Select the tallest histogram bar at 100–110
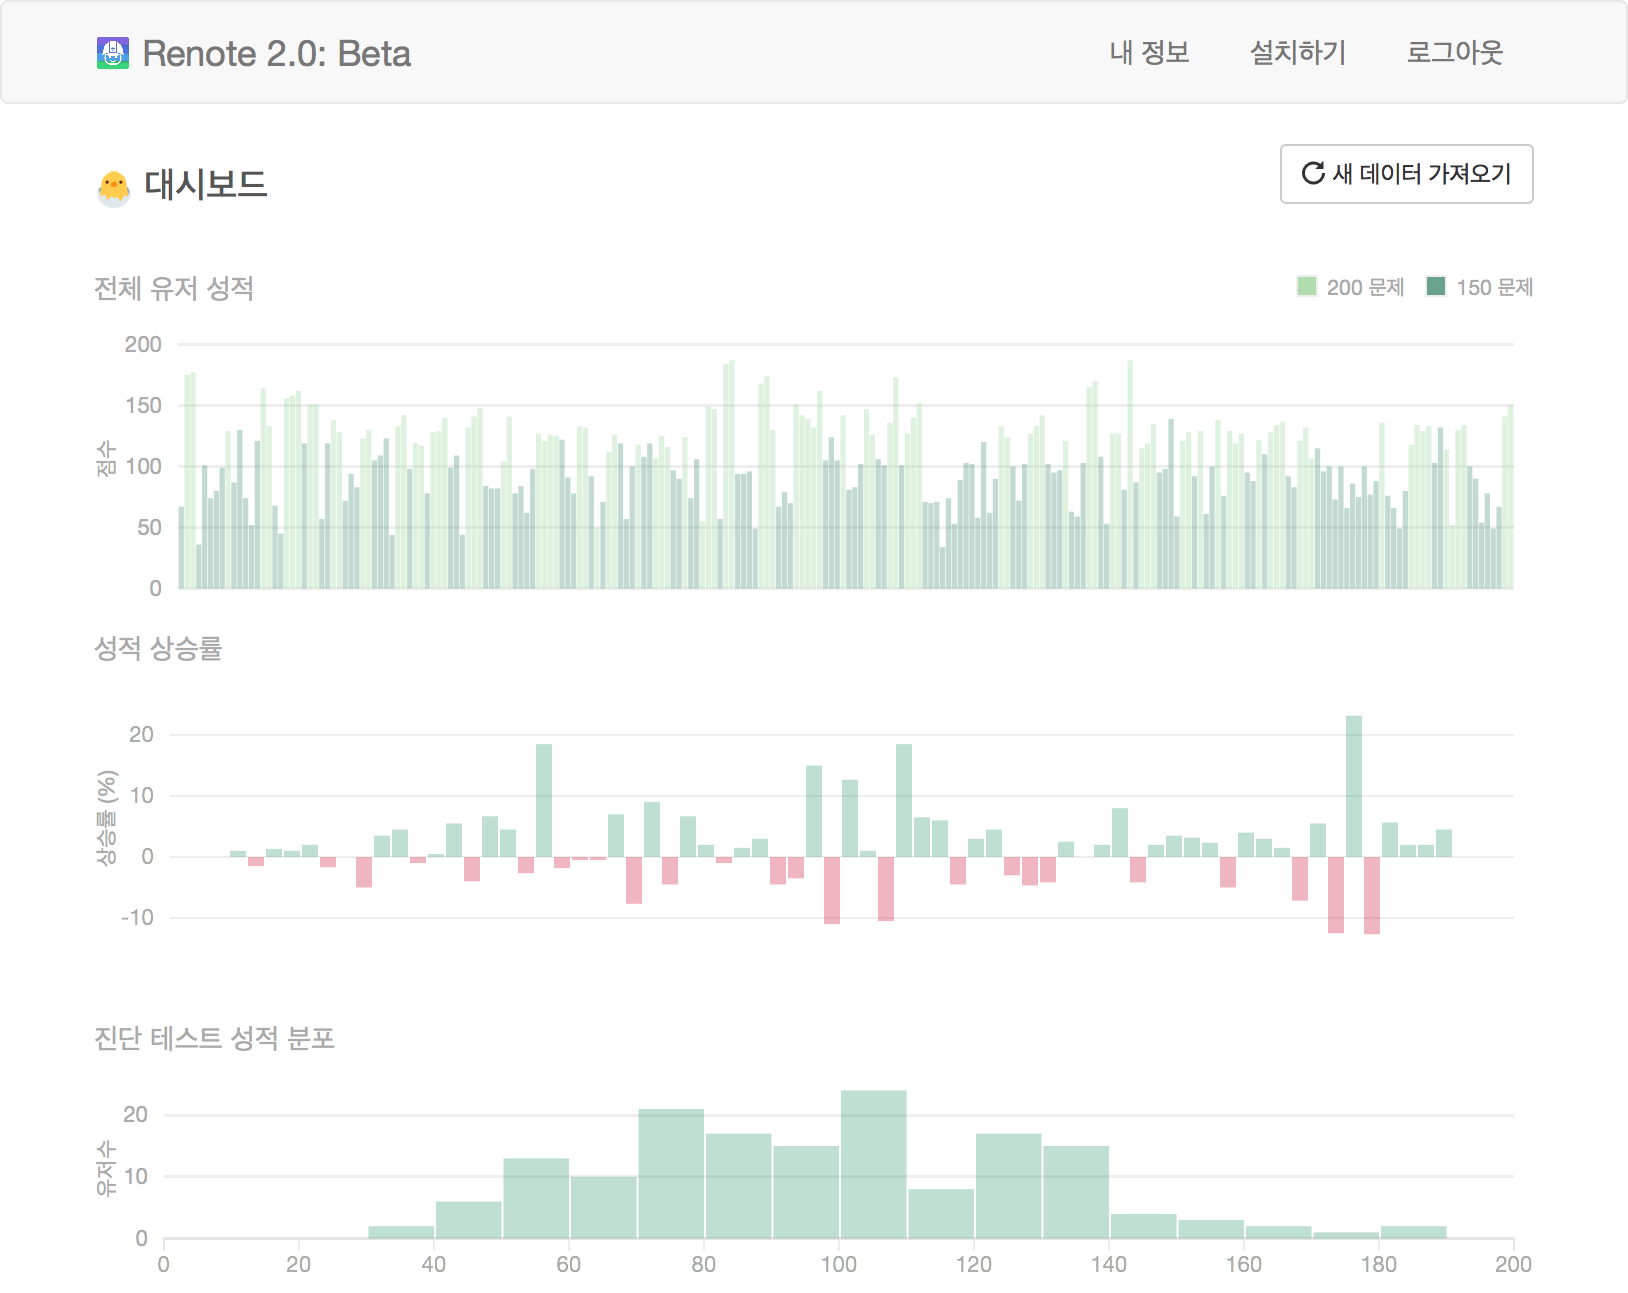This screenshot has width=1628, height=1293. click(874, 1164)
